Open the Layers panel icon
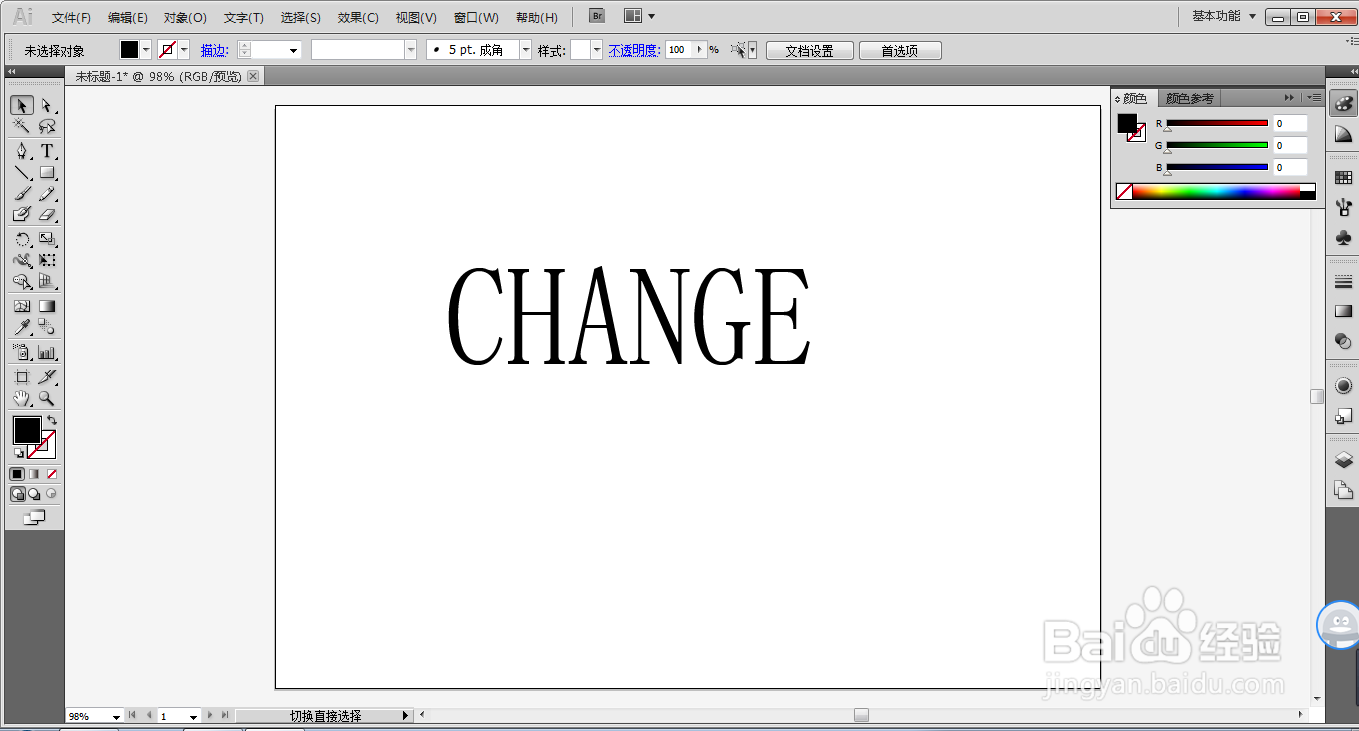The image size is (1359, 731). pos(1343,460)
